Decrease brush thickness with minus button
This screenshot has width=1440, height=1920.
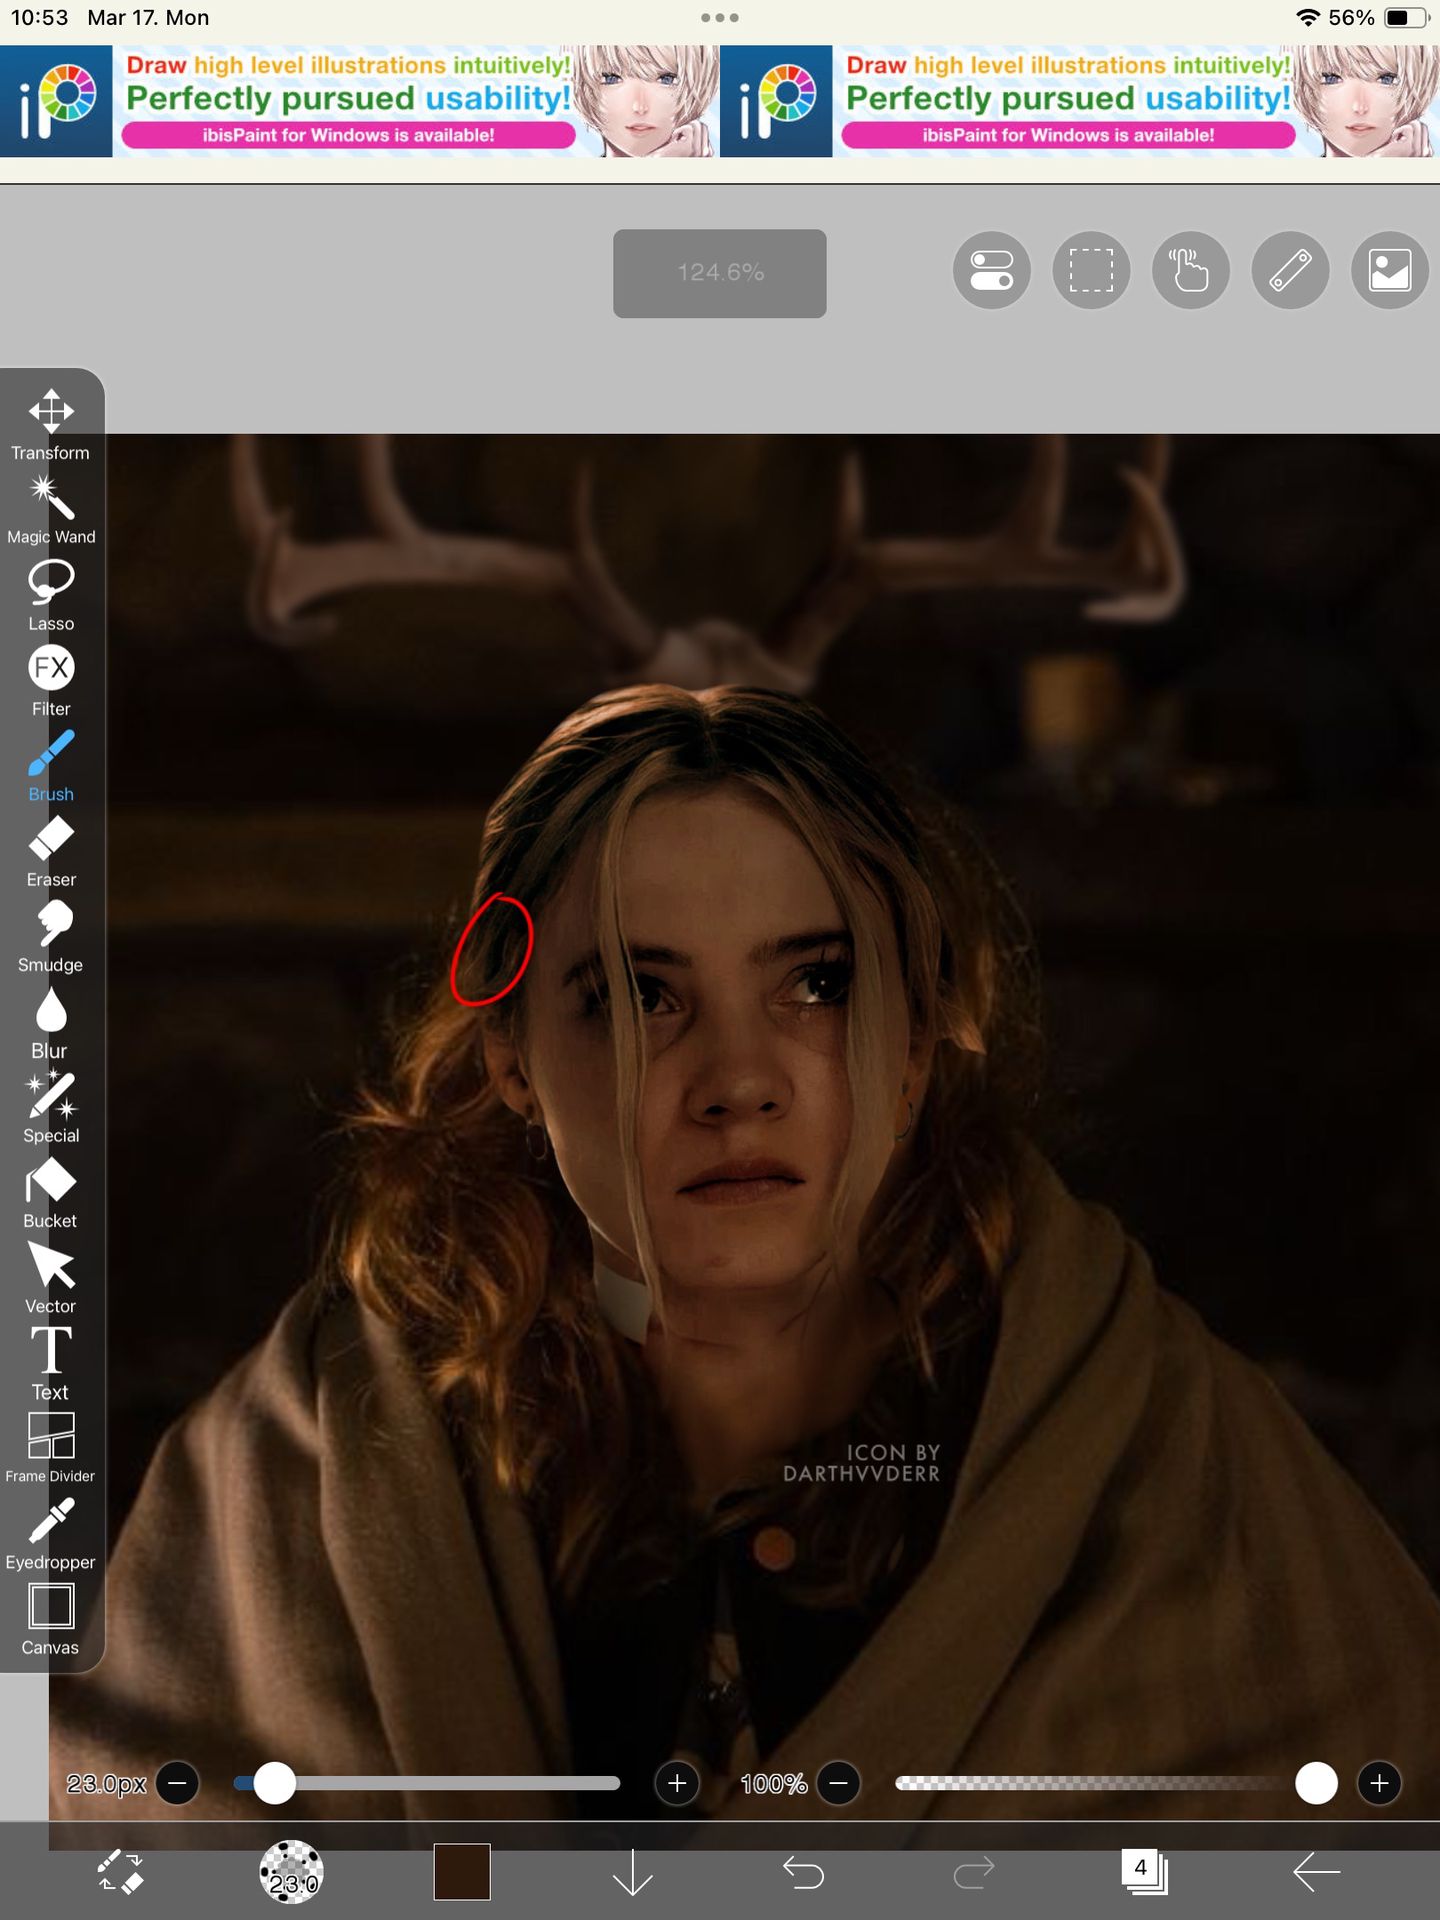click(x=178, y=1783)
